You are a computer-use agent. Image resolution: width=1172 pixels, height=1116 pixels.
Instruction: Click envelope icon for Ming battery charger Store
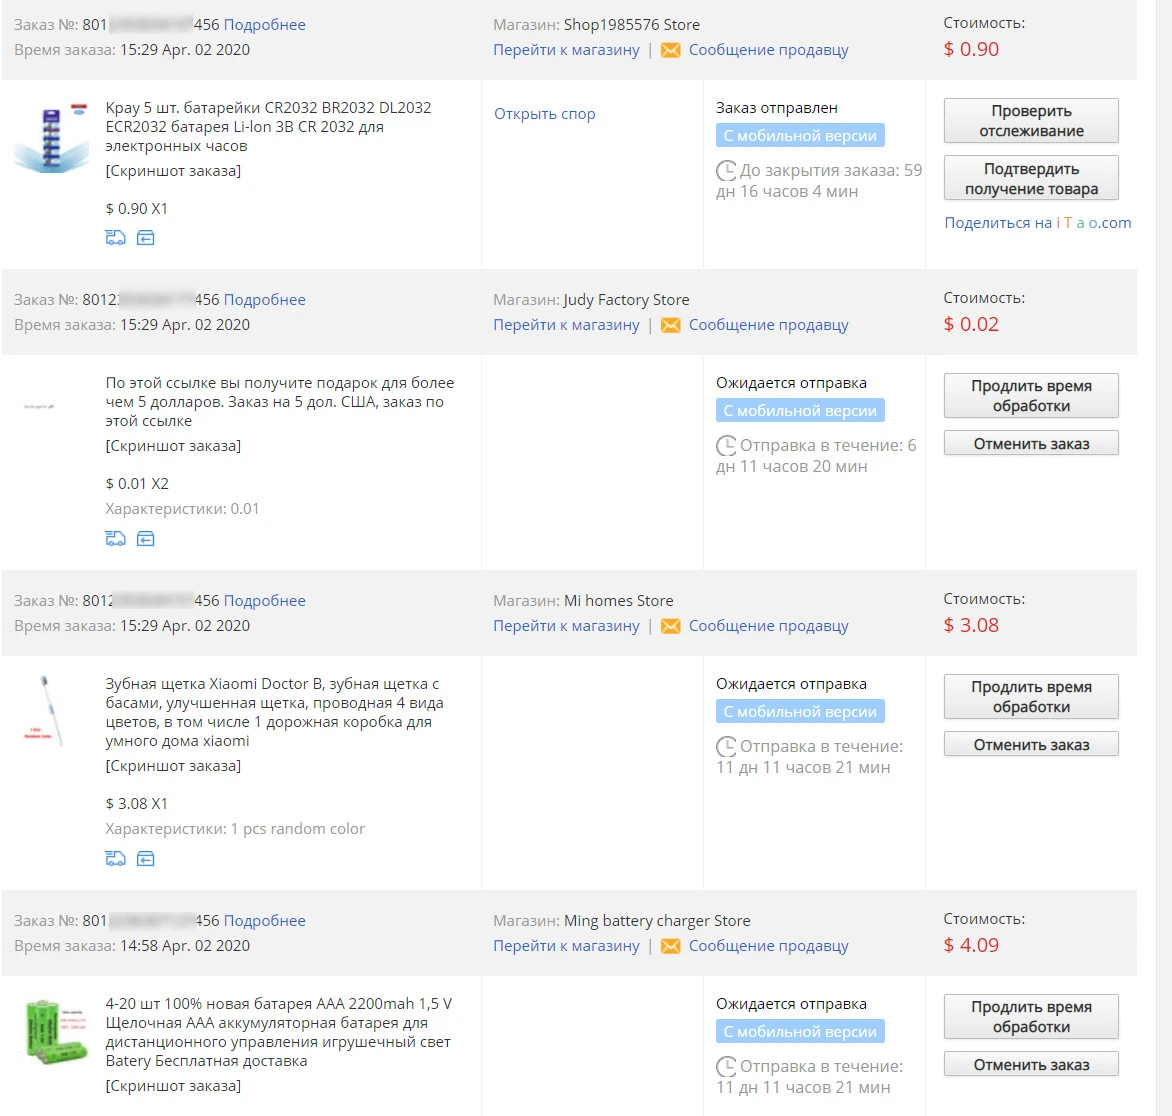click(670, 946)
